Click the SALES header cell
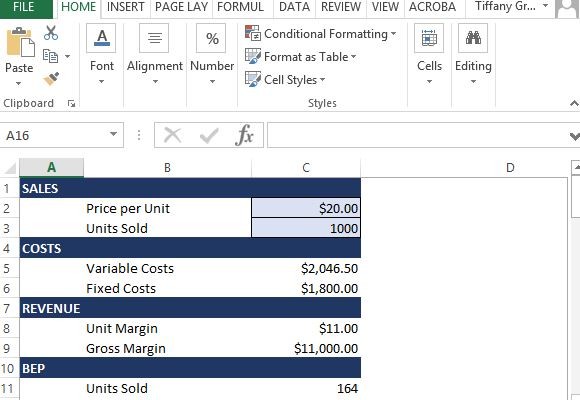The height and width of the screenshot is (400, 580). click(x=51, y=188)
